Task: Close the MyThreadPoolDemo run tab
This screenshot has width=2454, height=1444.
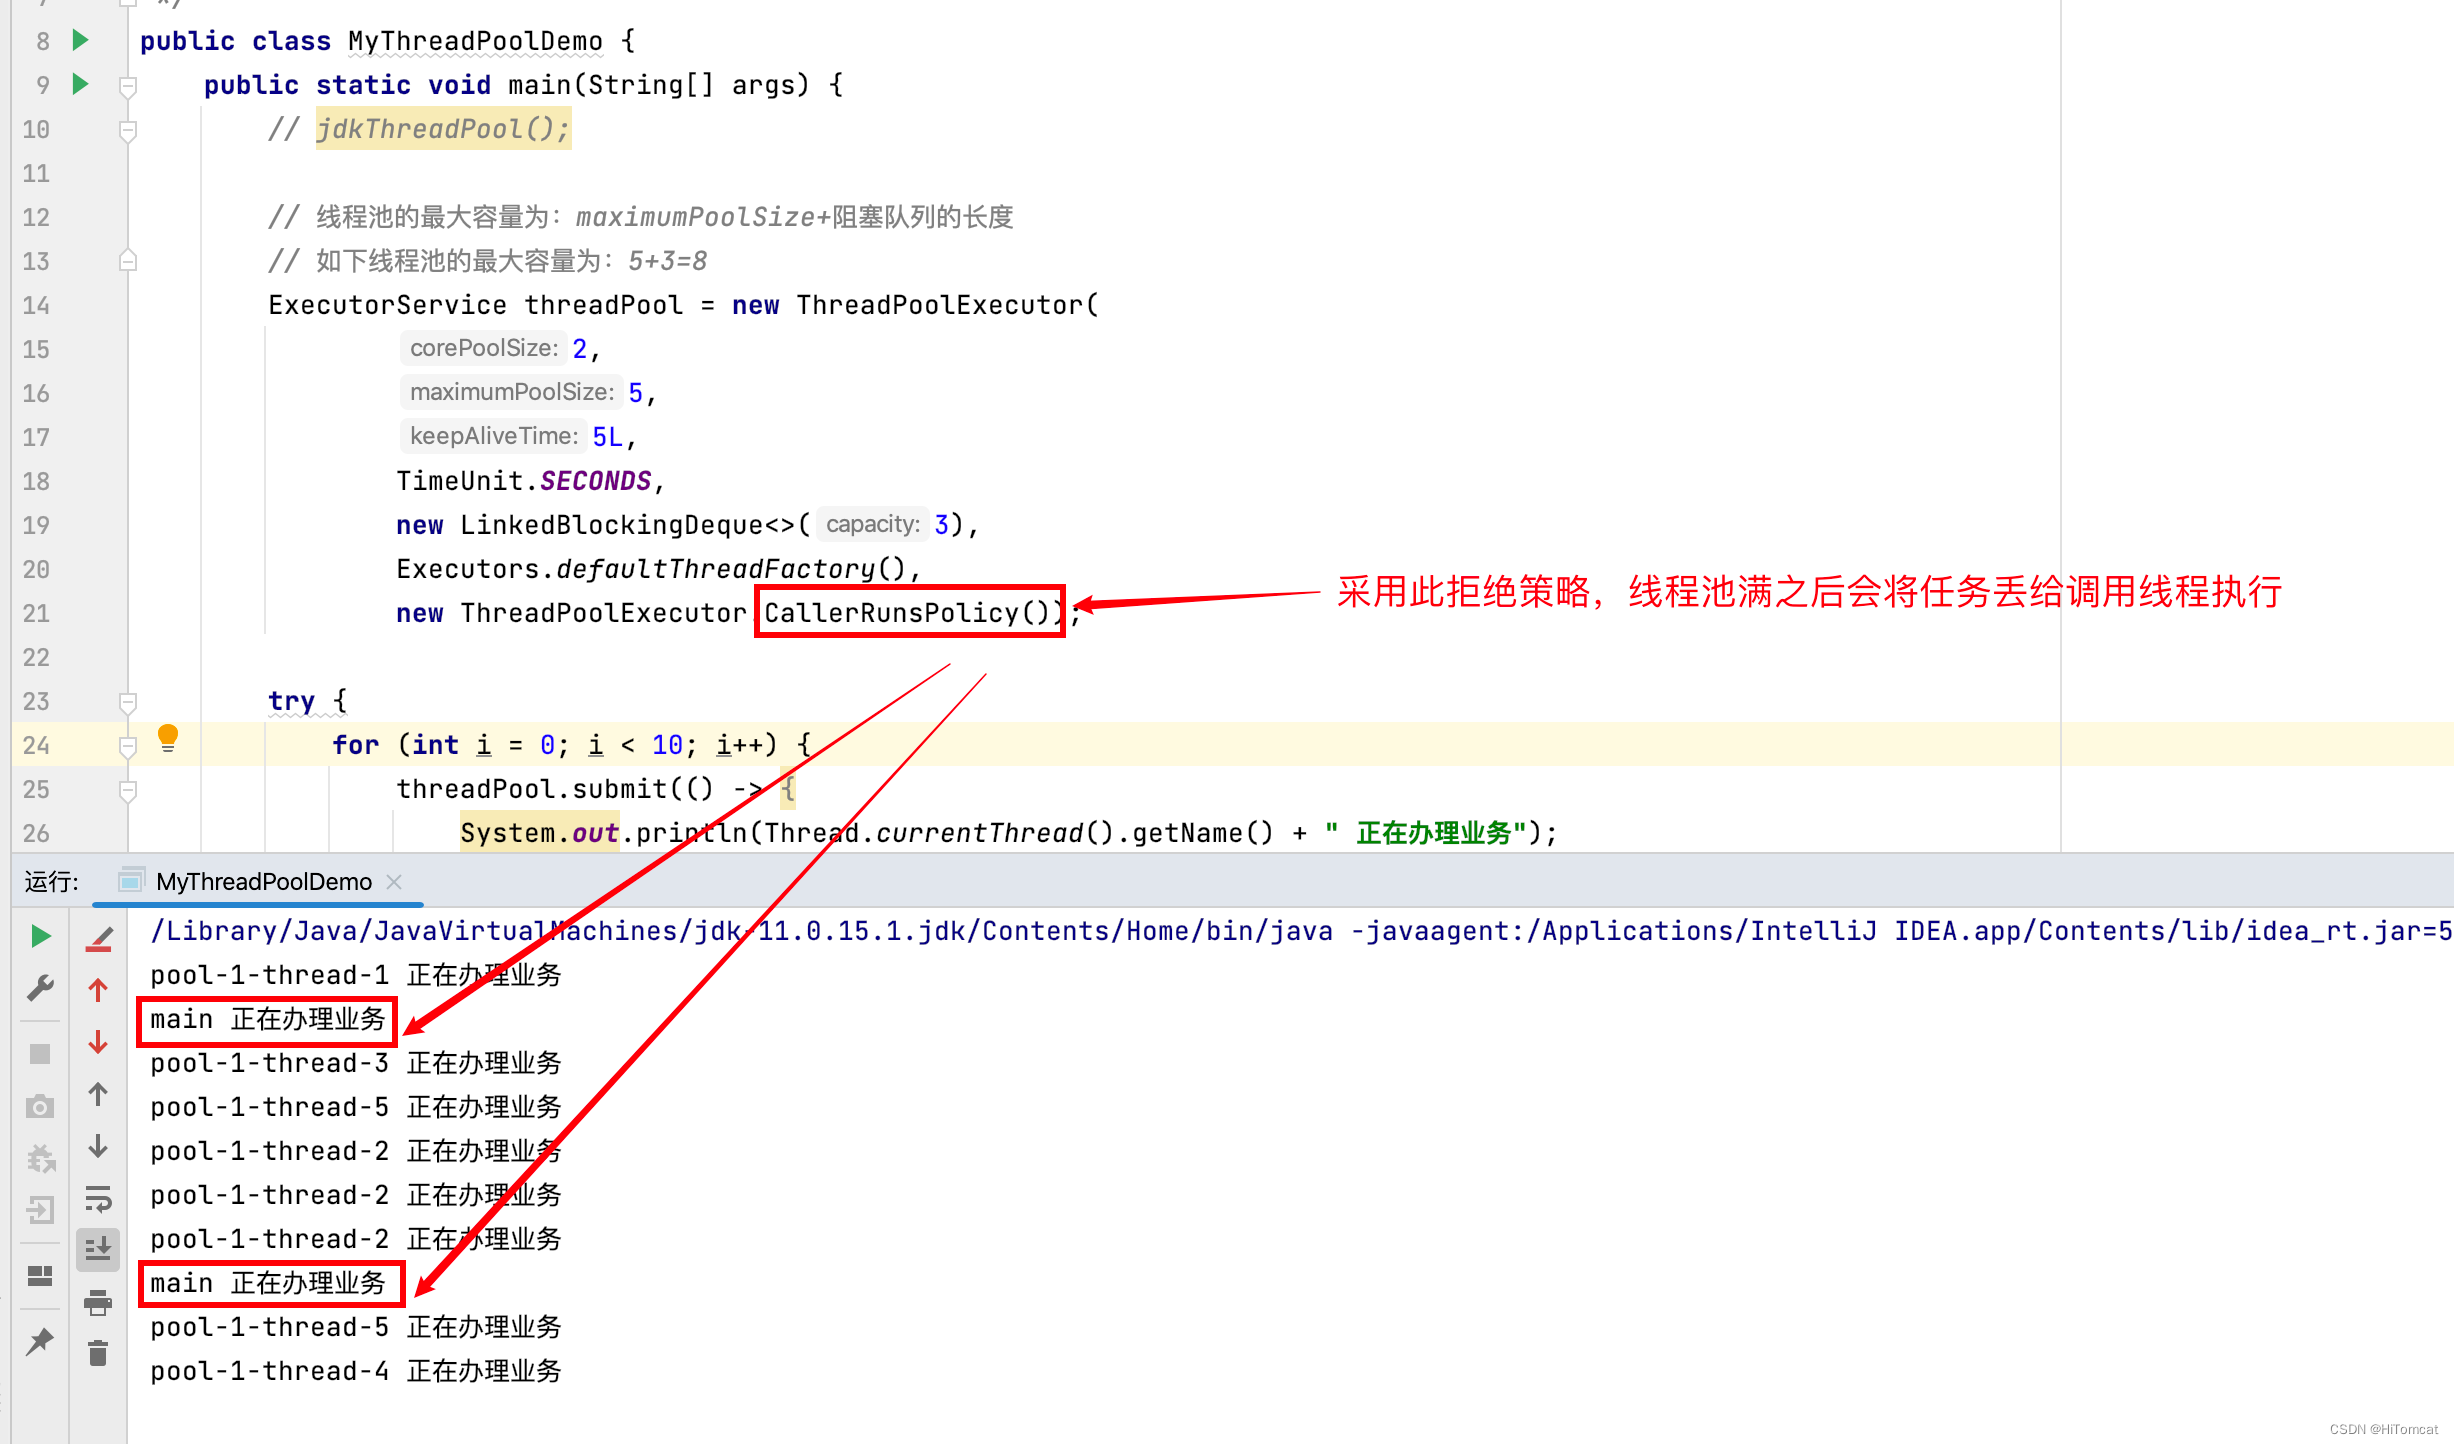Action: [394, 881]
